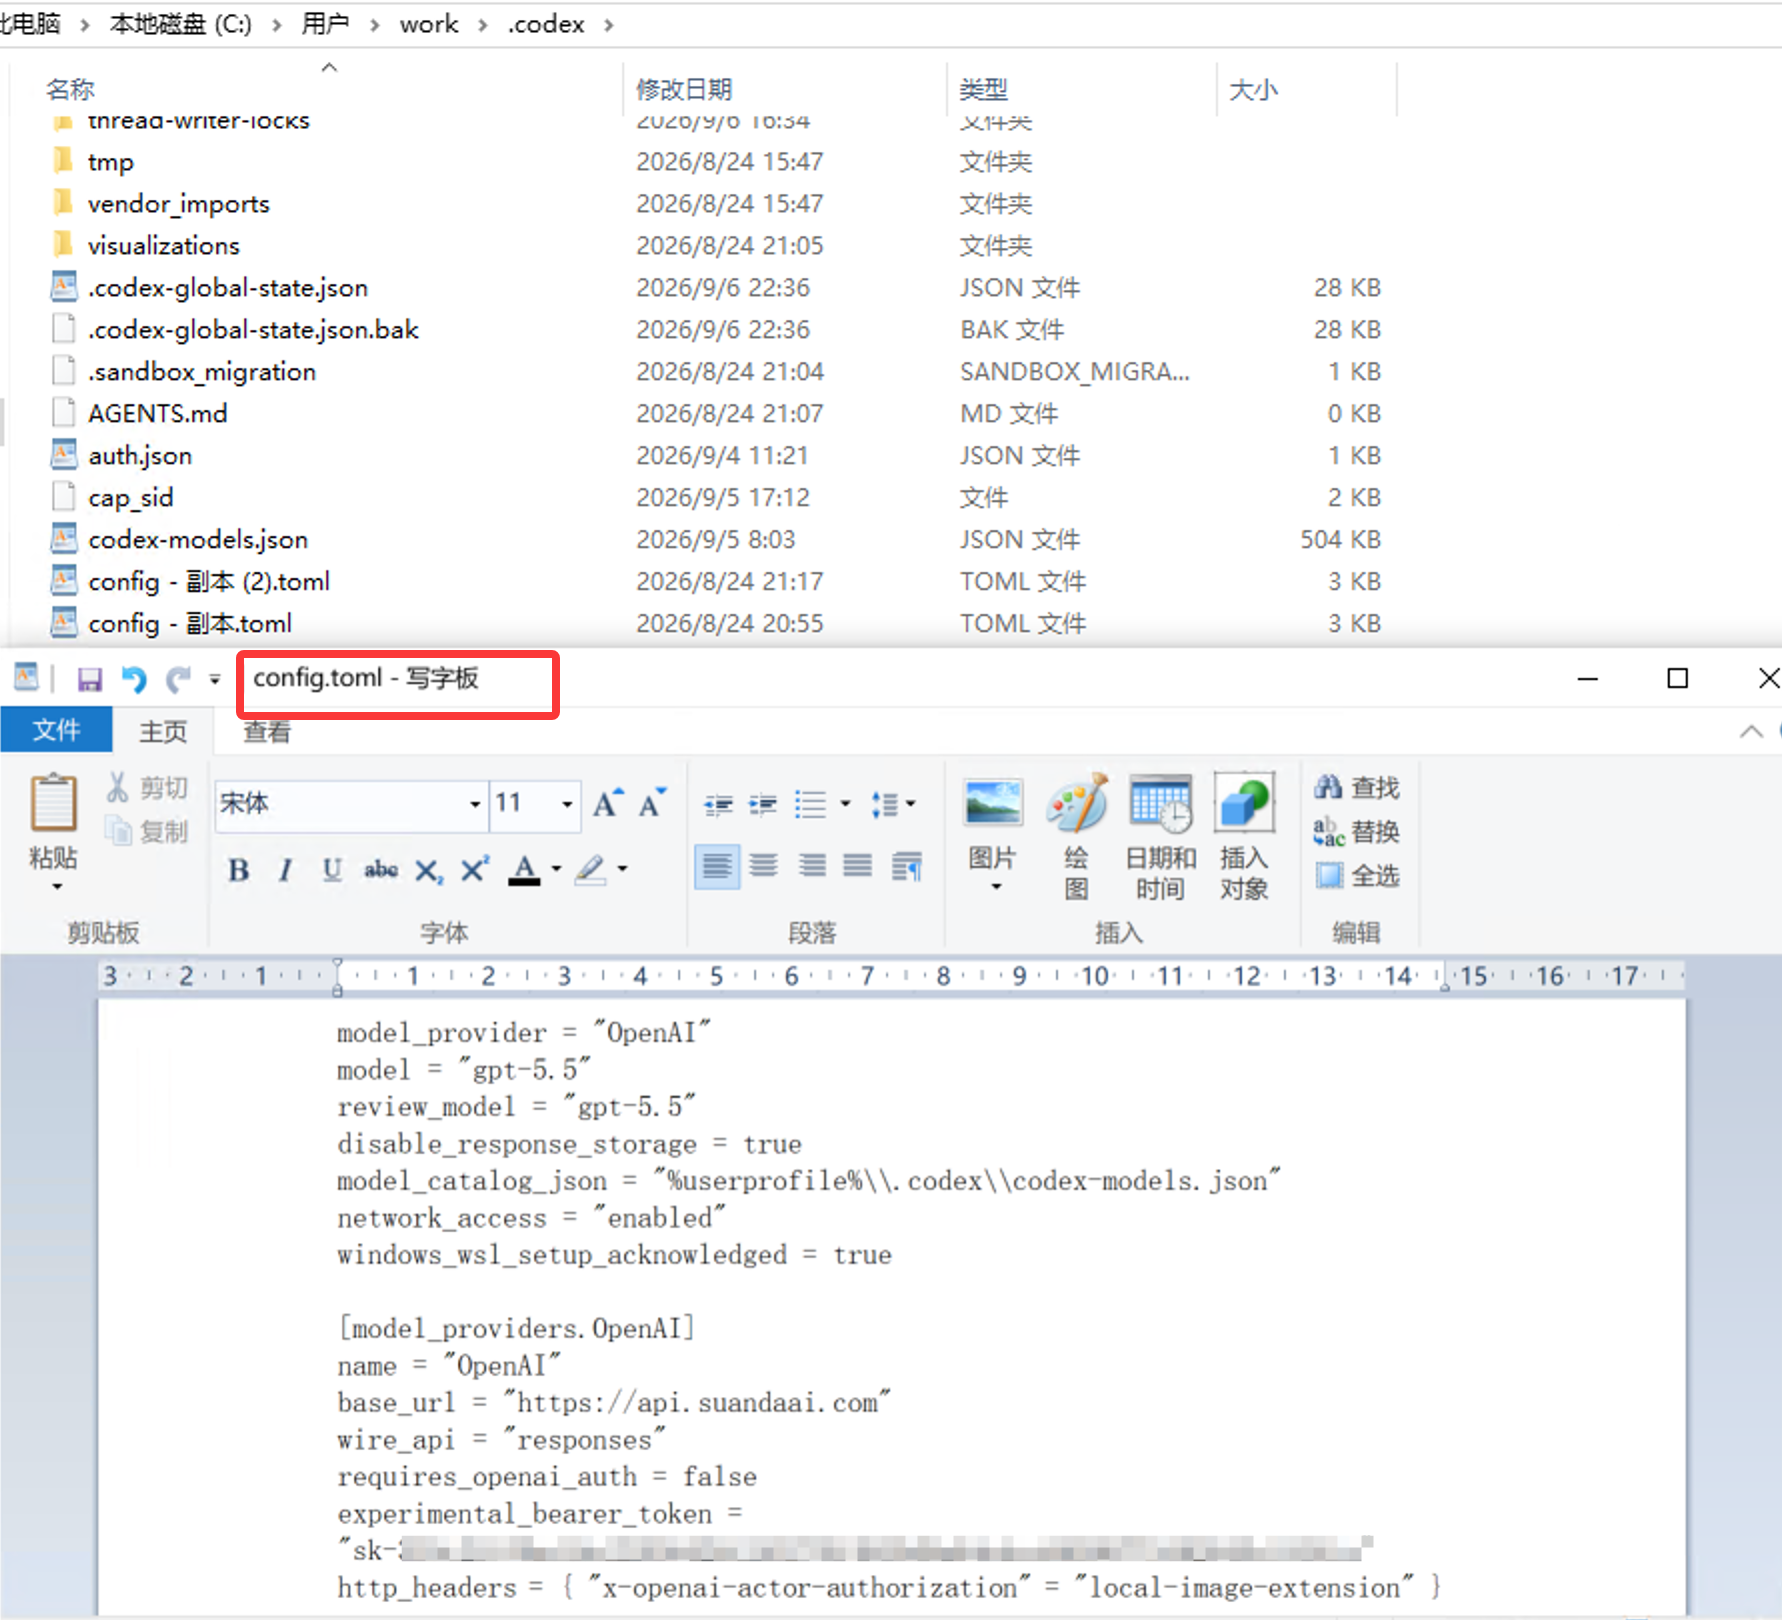Open the Quick Access Toolbar customize arrow
The image size is (1782, 1620).
tap(214, 680)
